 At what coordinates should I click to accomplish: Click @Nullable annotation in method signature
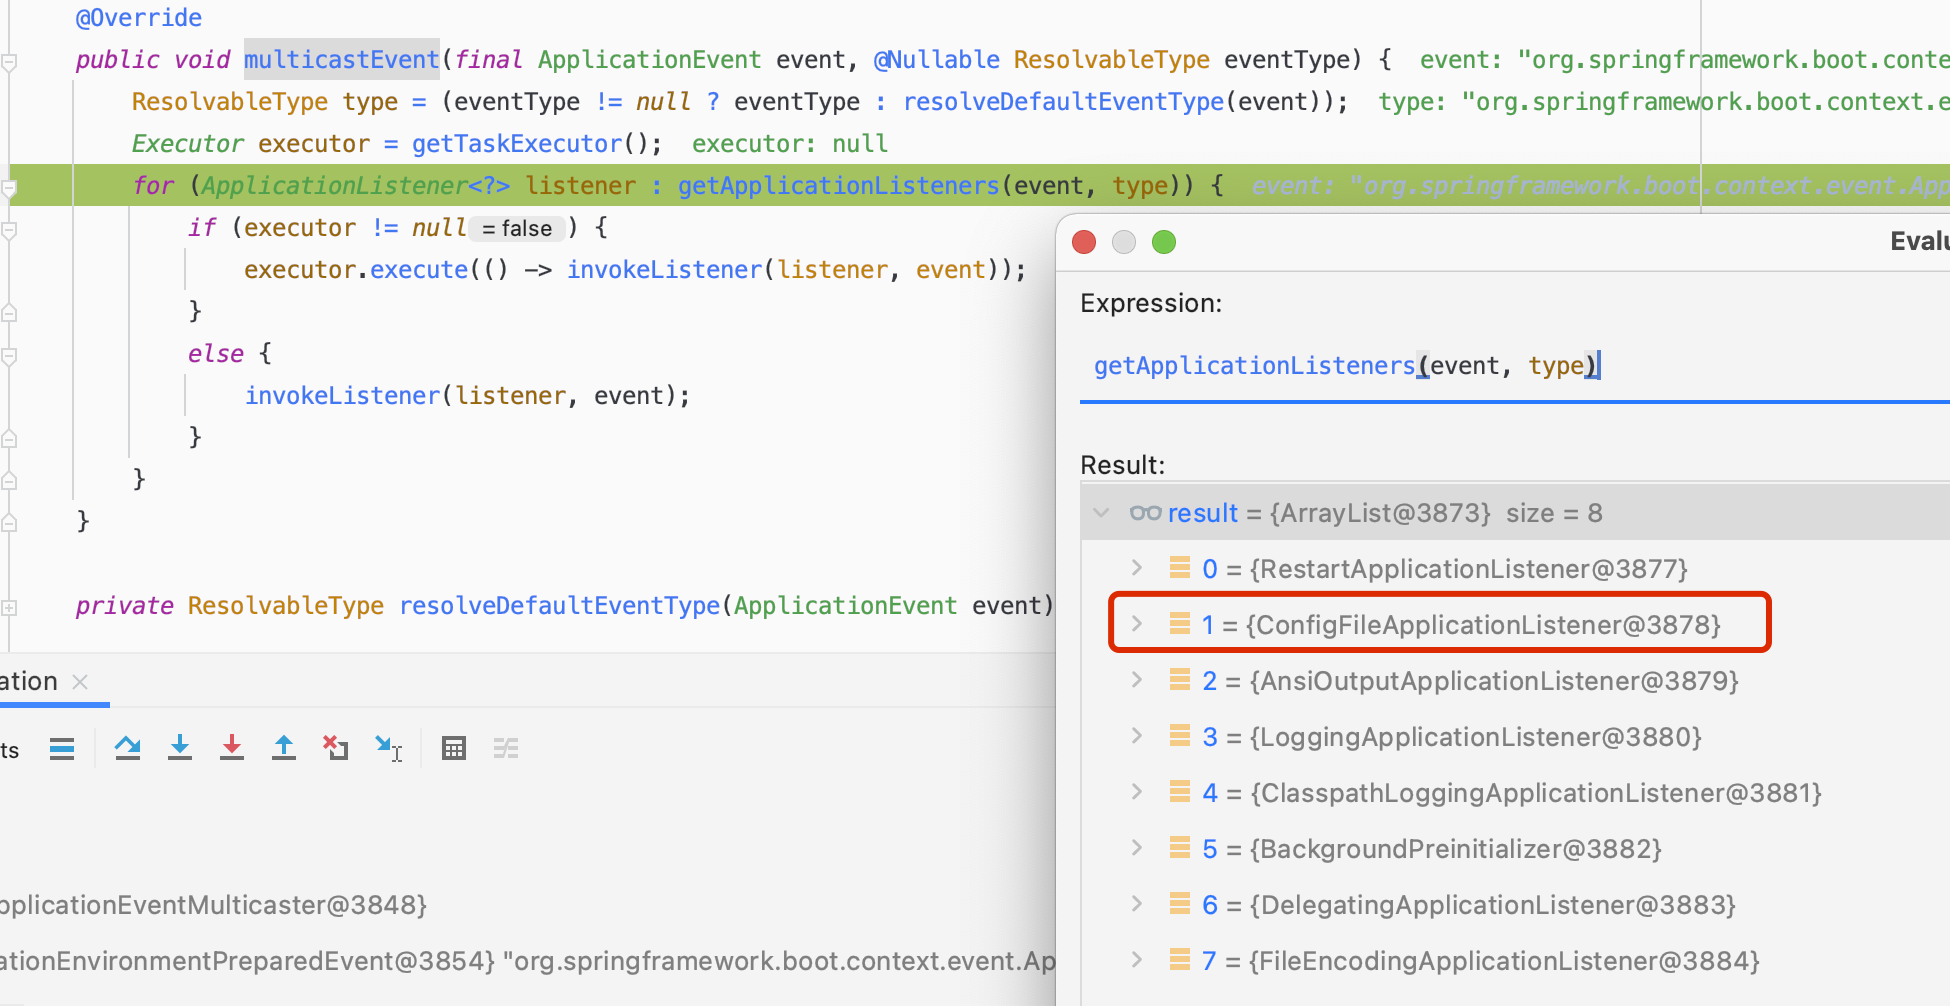coord(937,60)
